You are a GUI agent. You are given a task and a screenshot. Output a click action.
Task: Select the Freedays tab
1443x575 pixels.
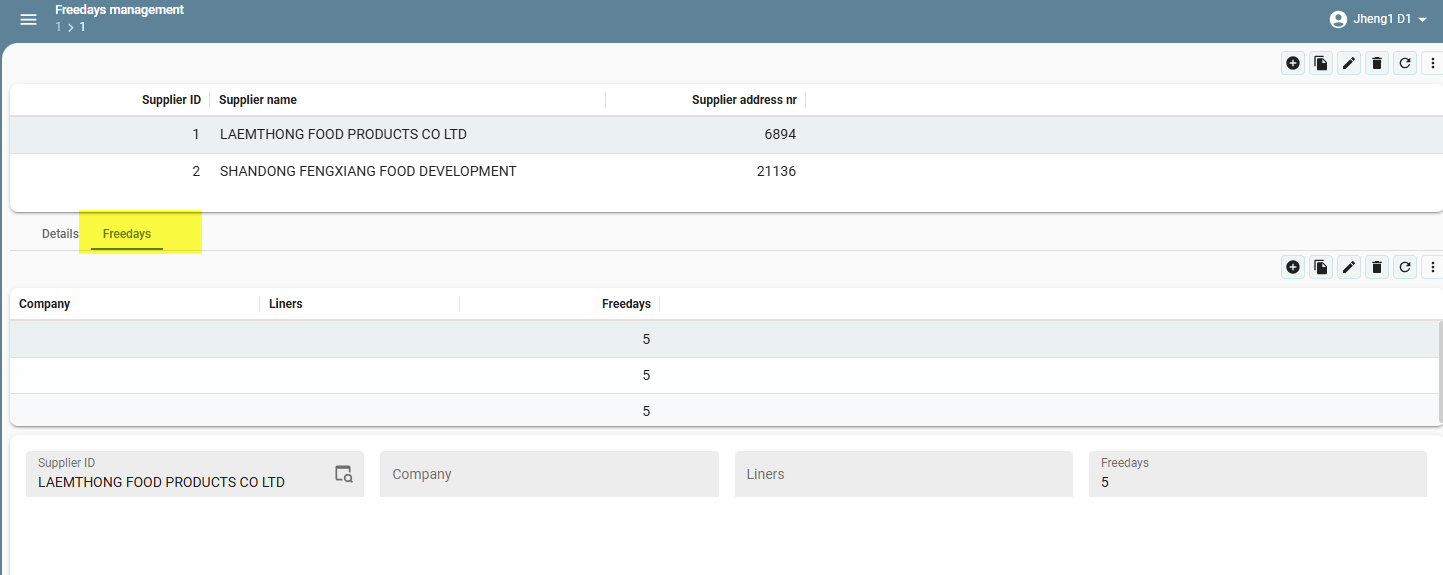point(127,234)
